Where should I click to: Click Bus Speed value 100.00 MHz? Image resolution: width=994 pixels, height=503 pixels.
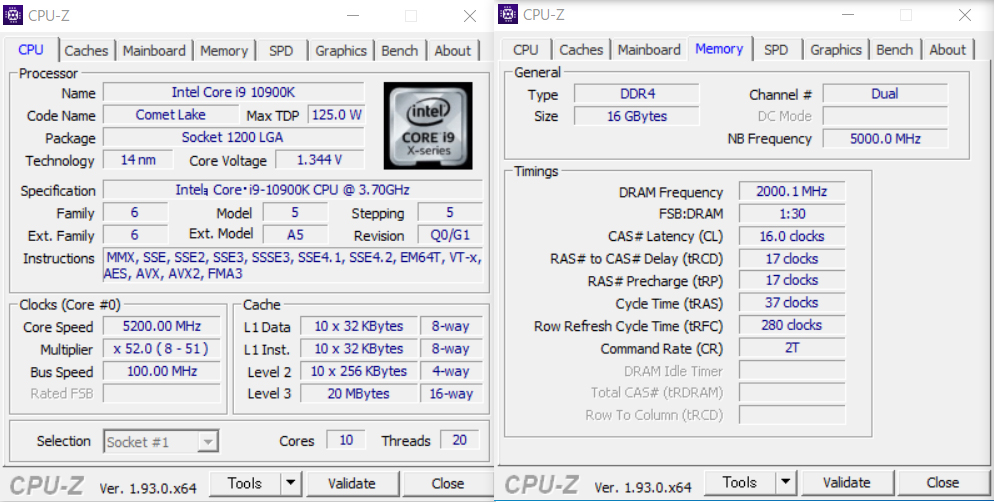click(x=162, y=371)
